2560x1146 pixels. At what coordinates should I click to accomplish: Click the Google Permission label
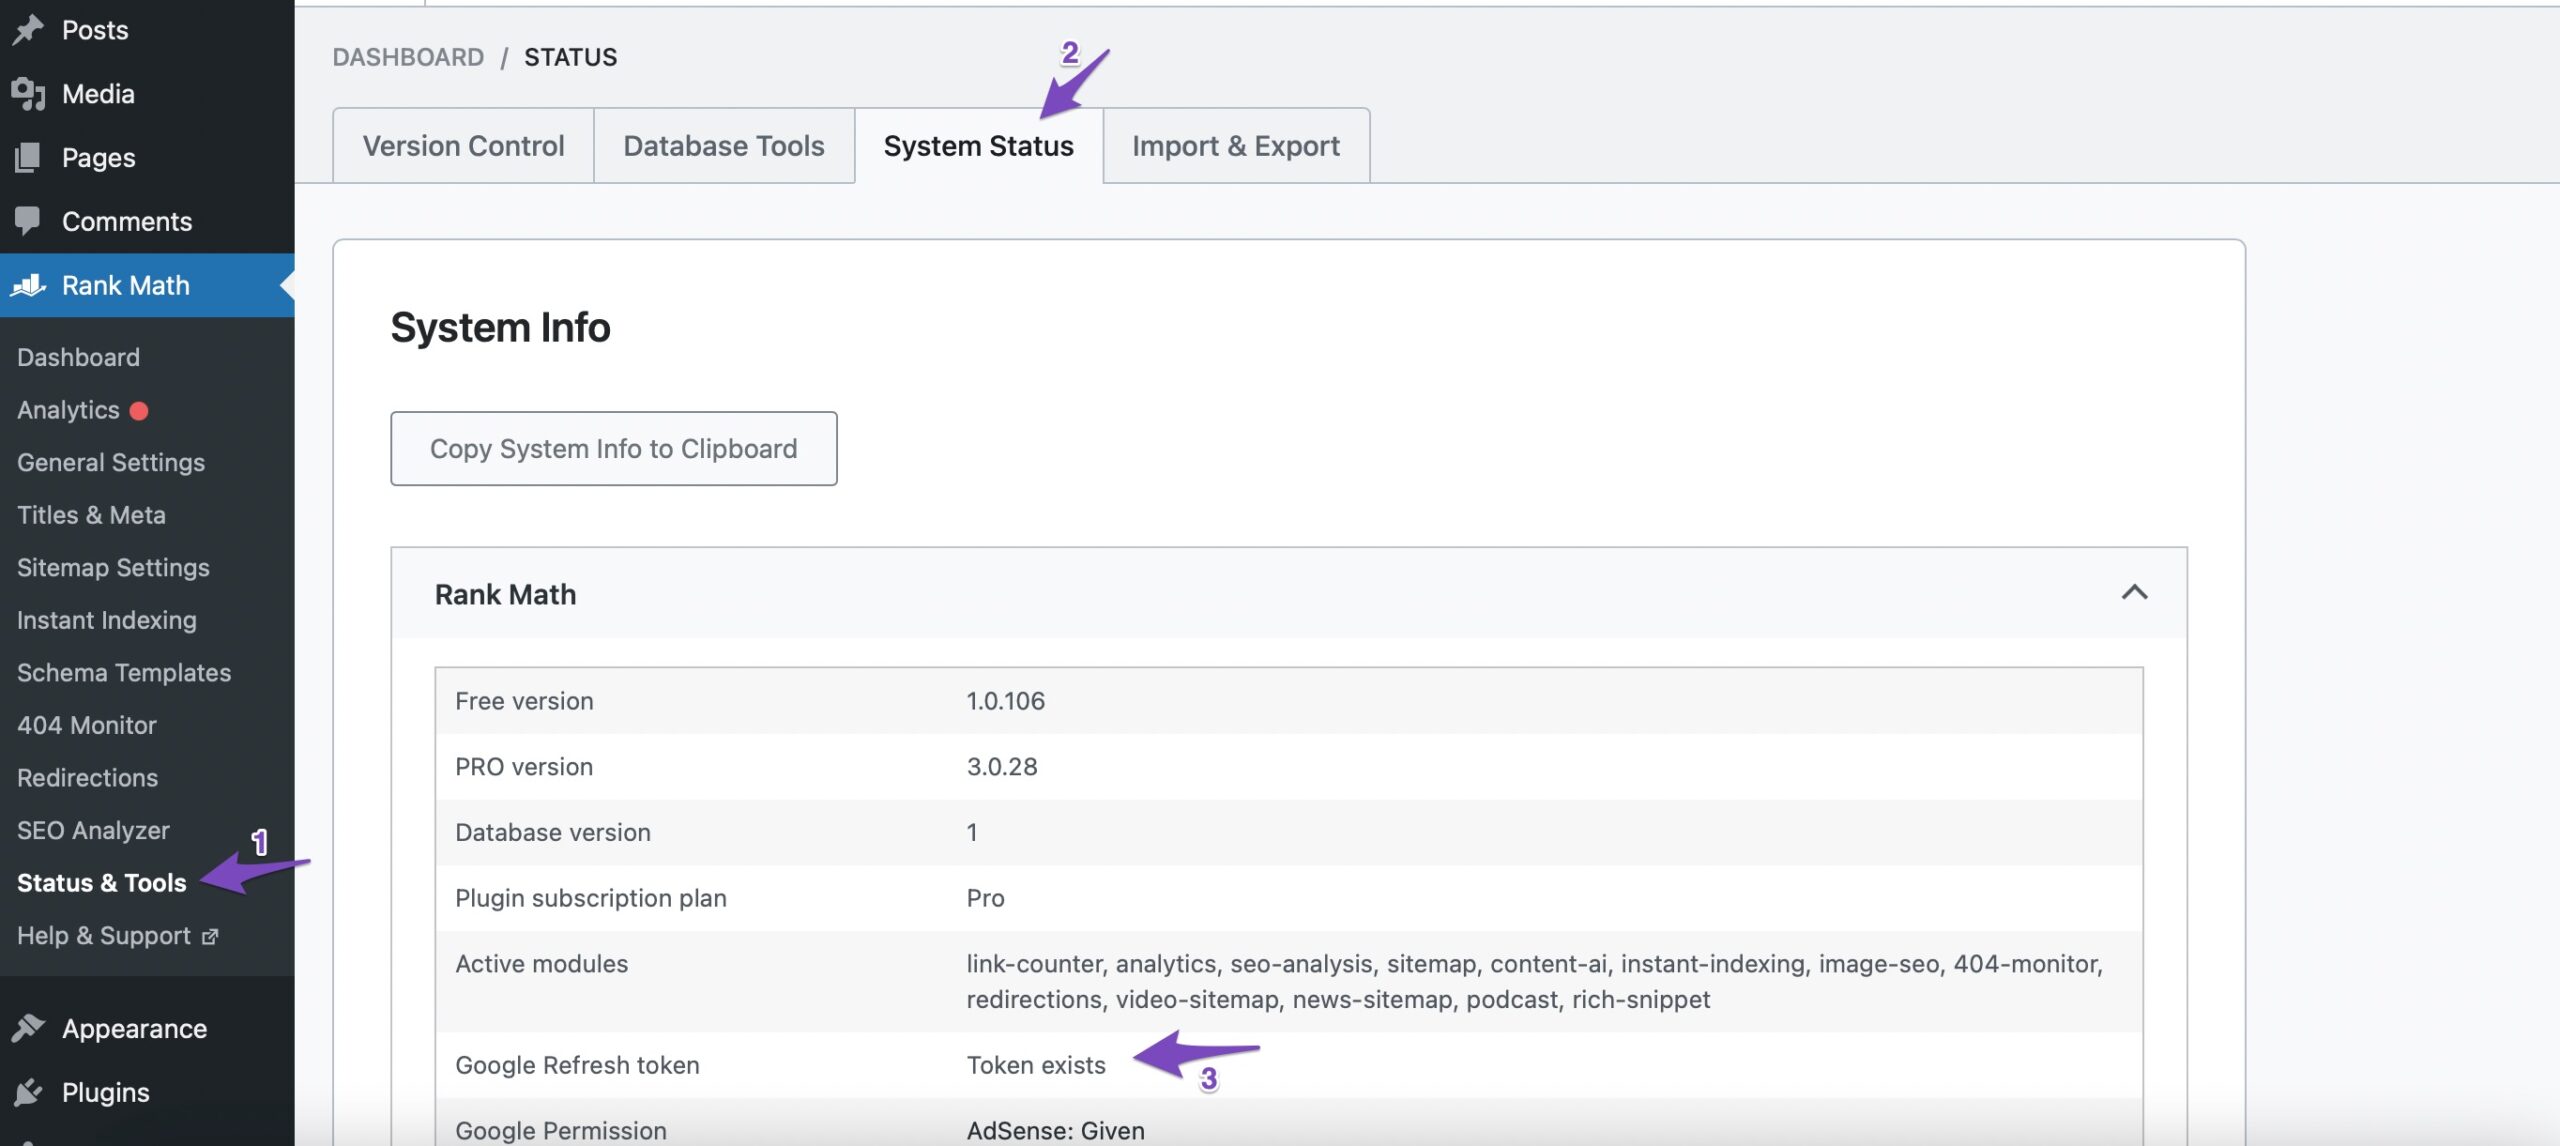coord(561,1130)
